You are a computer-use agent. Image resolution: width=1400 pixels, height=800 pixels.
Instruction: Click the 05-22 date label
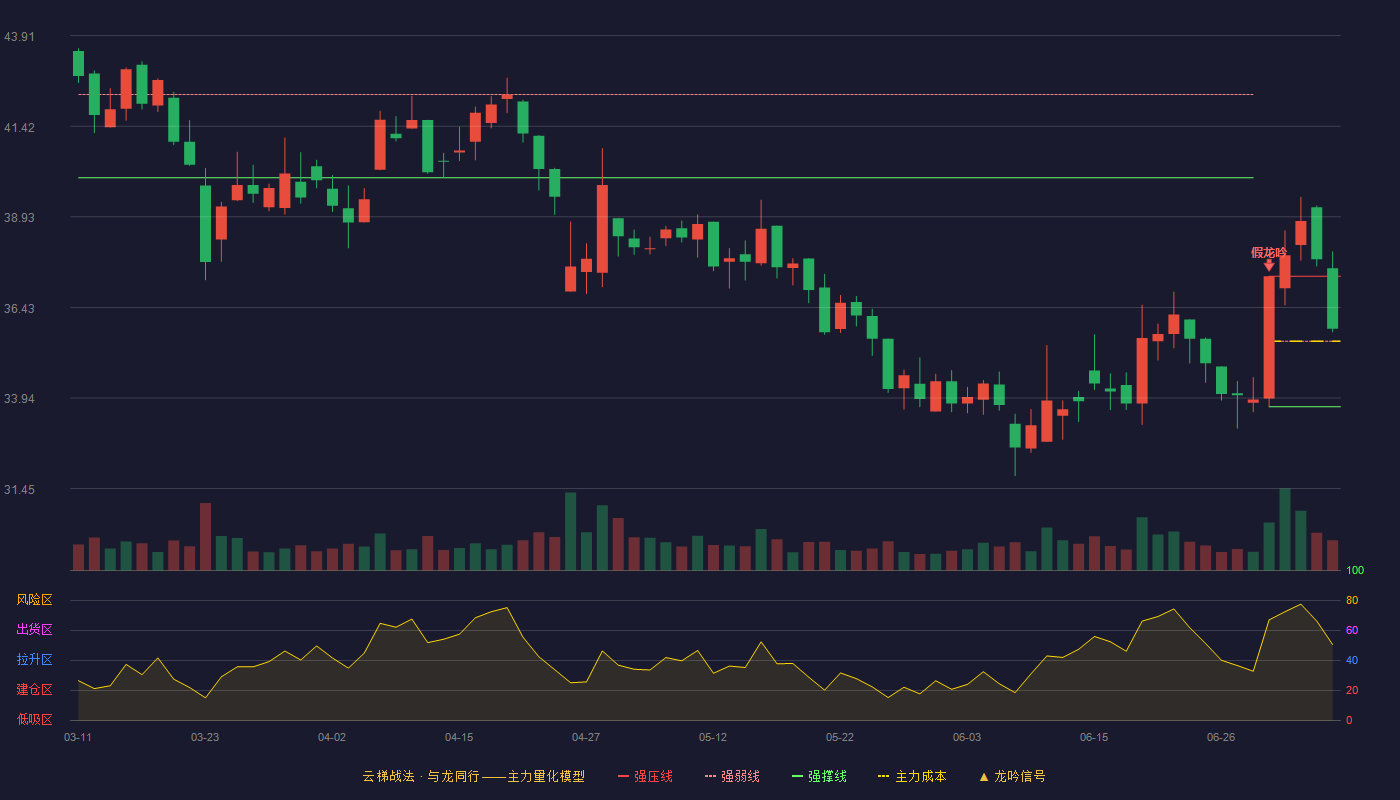(840, 737)
